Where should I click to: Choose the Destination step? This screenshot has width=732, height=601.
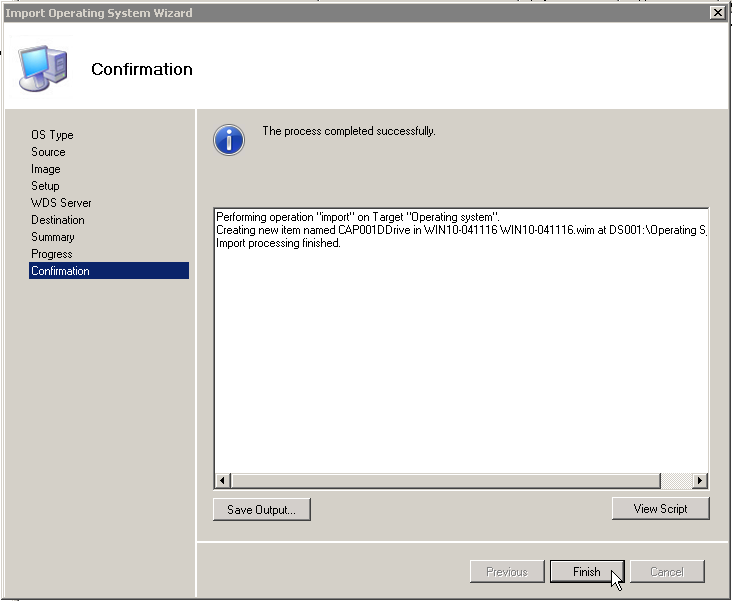(x=58, y=220)
